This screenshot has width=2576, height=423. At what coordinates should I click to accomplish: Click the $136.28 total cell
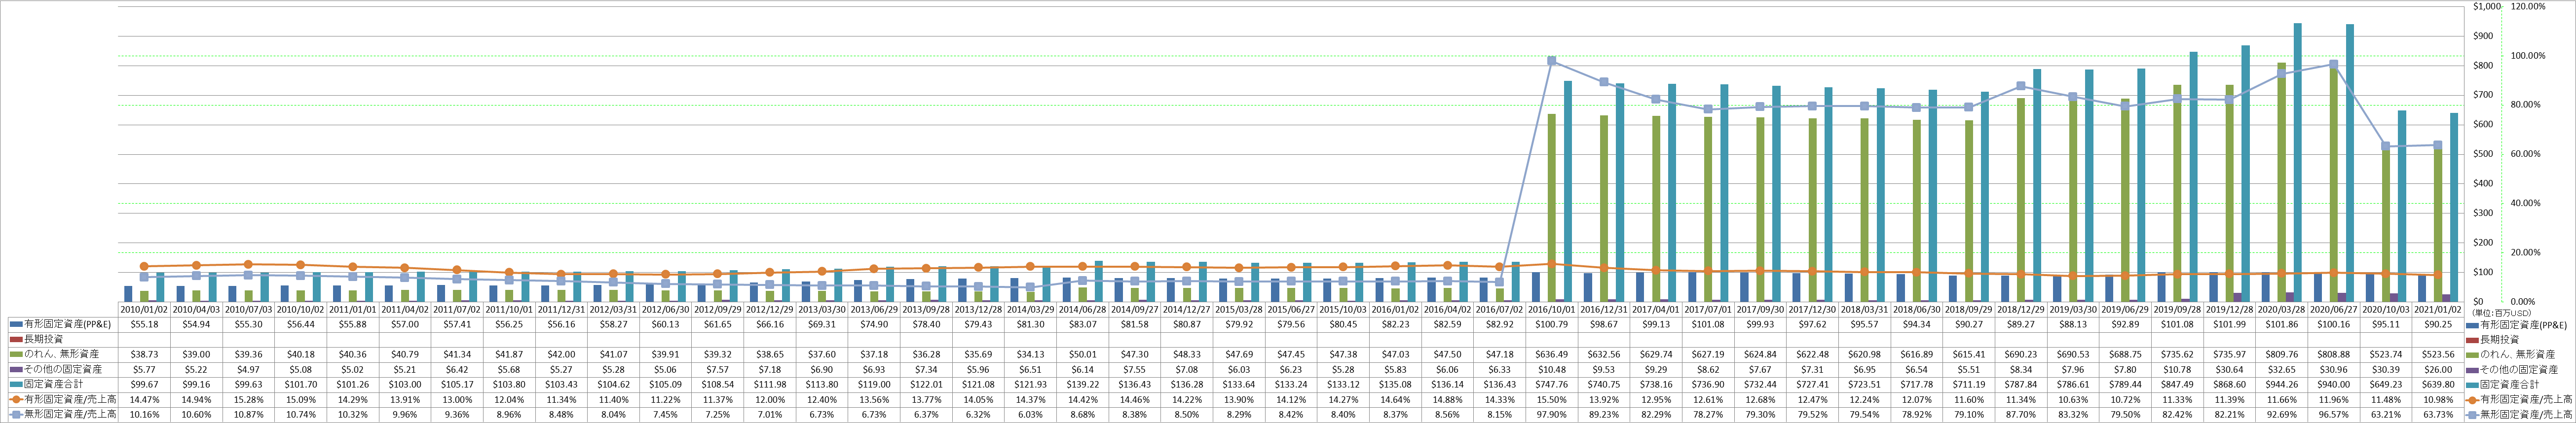click(1188, 384)
